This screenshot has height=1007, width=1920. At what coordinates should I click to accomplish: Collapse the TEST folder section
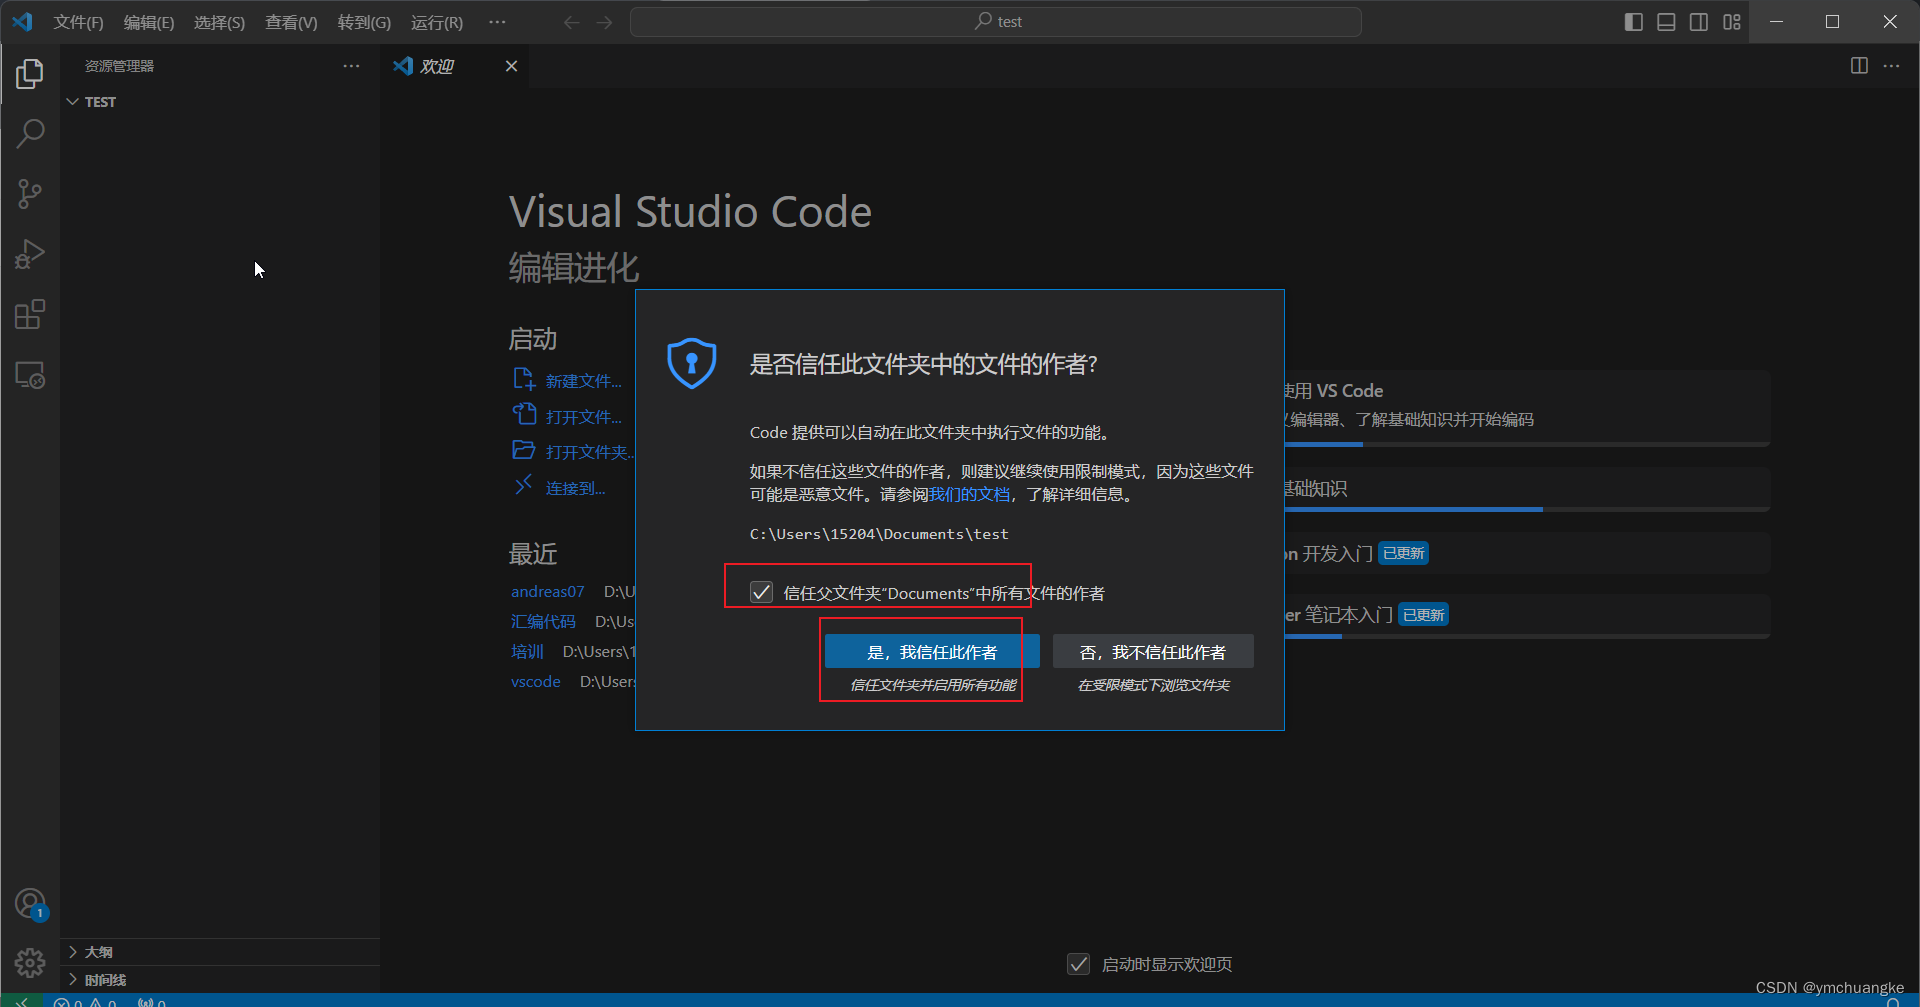[220, 102]
